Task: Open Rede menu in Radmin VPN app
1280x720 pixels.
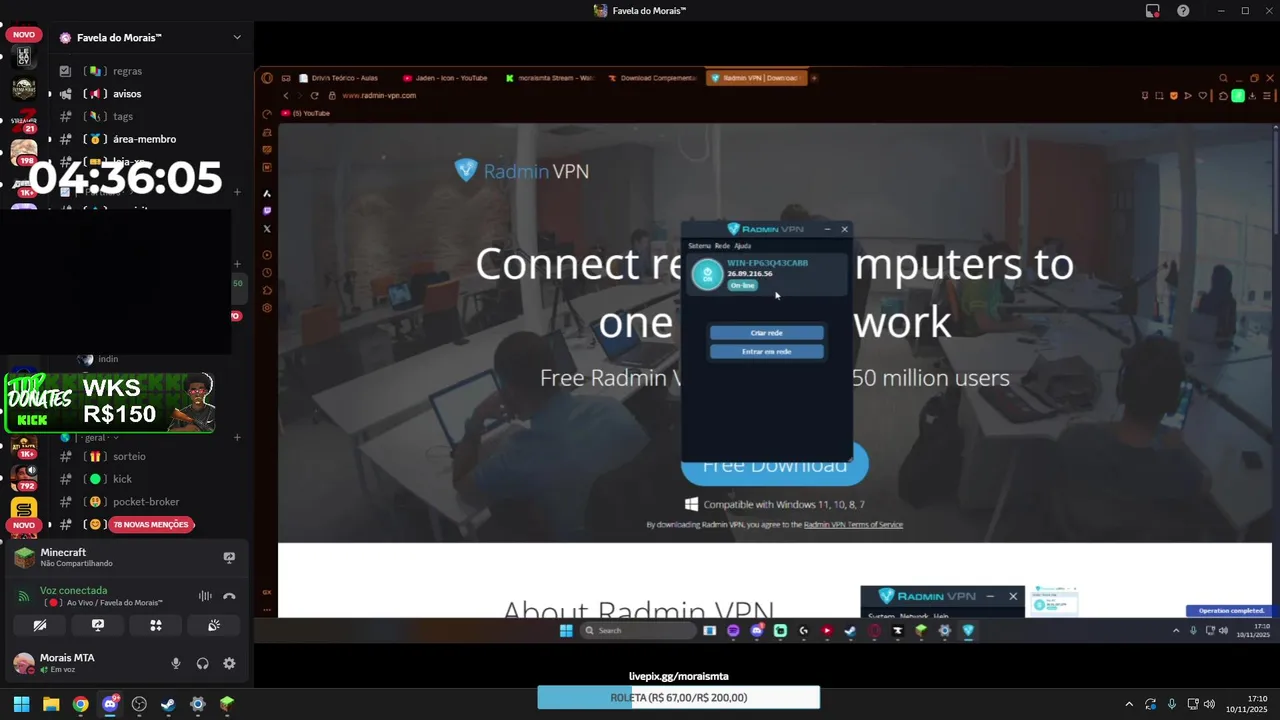Action: (x=722, y=246)
